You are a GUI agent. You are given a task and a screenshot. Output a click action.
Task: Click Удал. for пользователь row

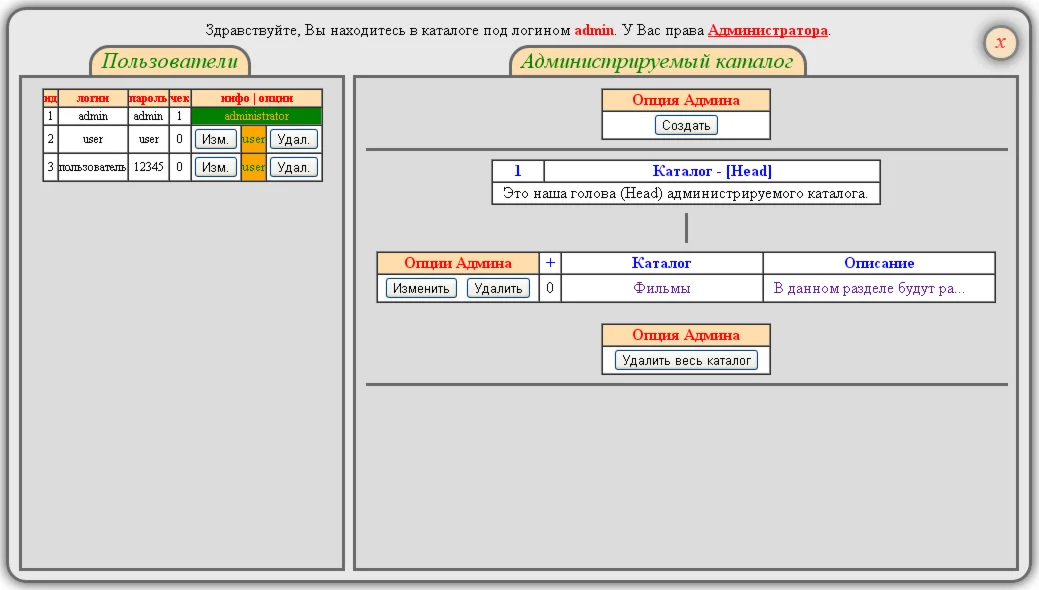click(x=294, y=167)
